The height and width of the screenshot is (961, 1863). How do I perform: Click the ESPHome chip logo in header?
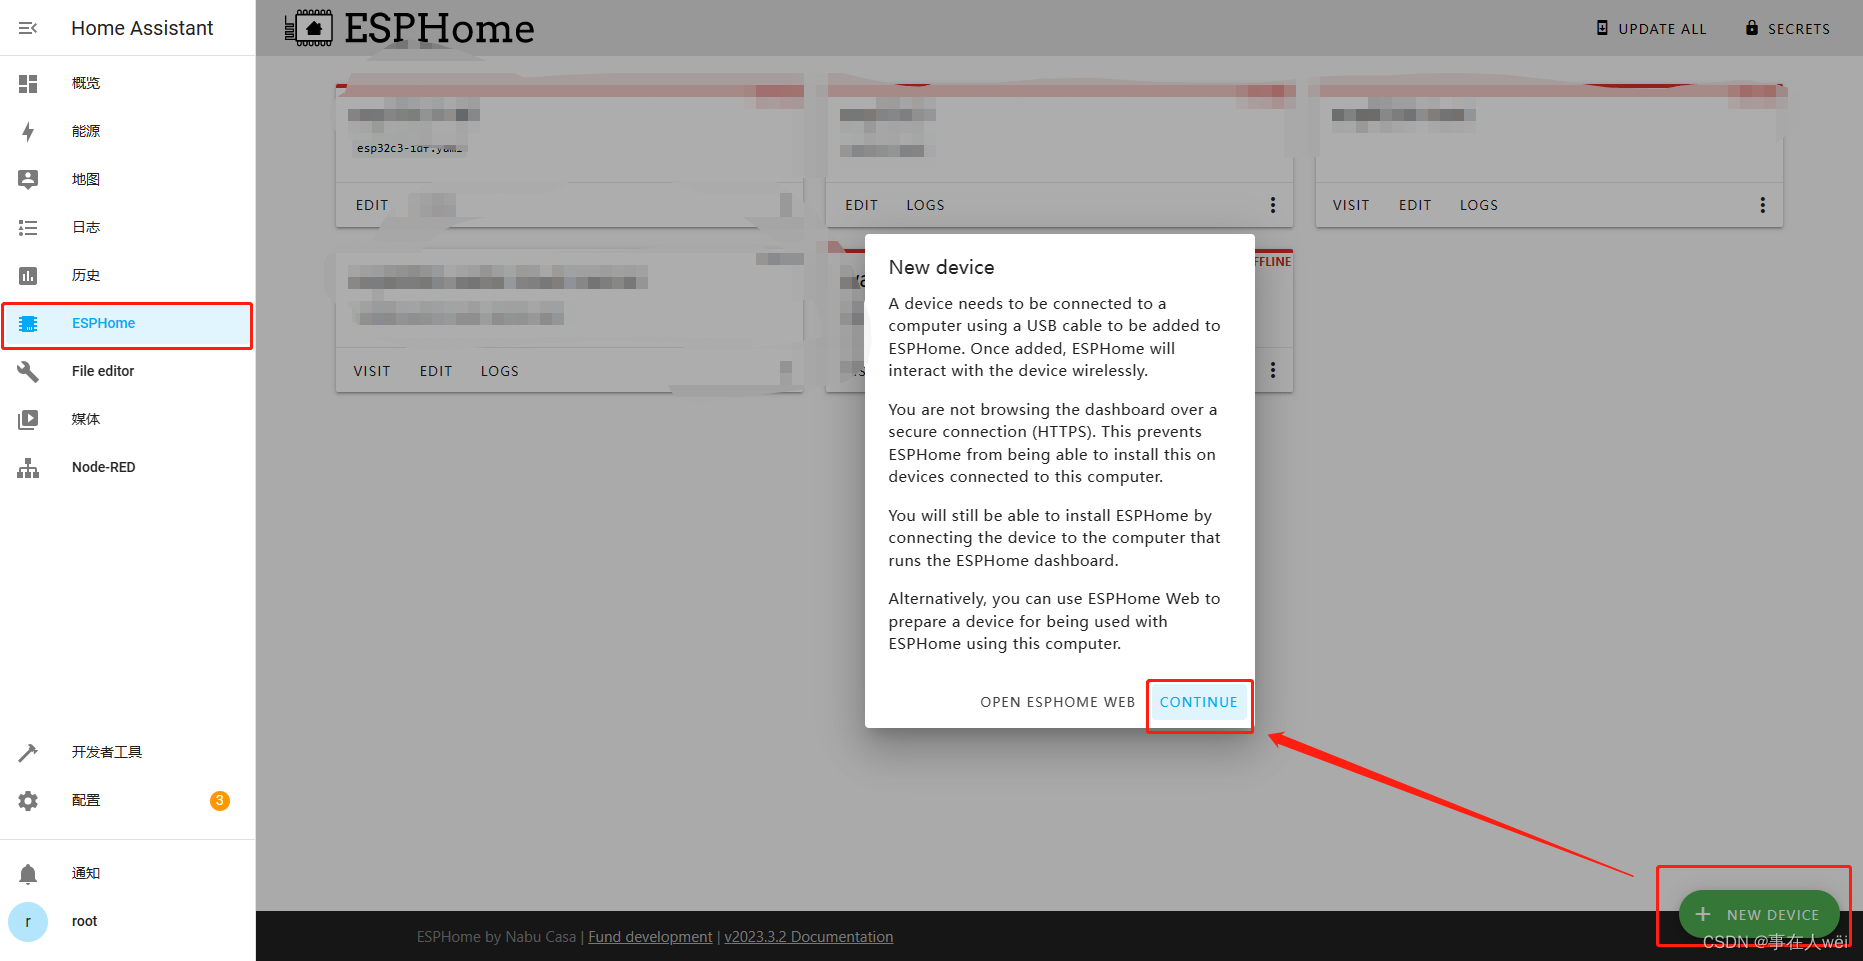(x=309, y=27)
